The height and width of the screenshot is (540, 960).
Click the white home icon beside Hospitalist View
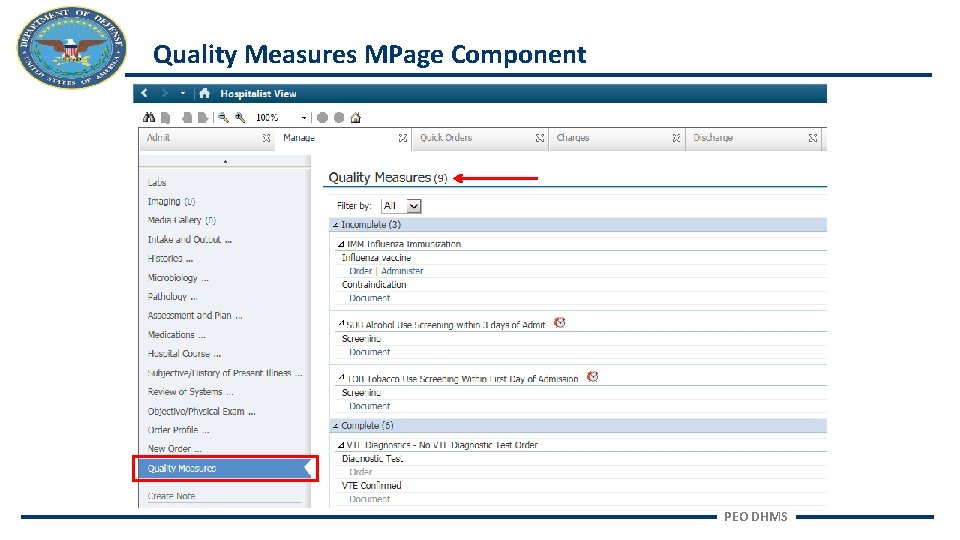point(204,93)
